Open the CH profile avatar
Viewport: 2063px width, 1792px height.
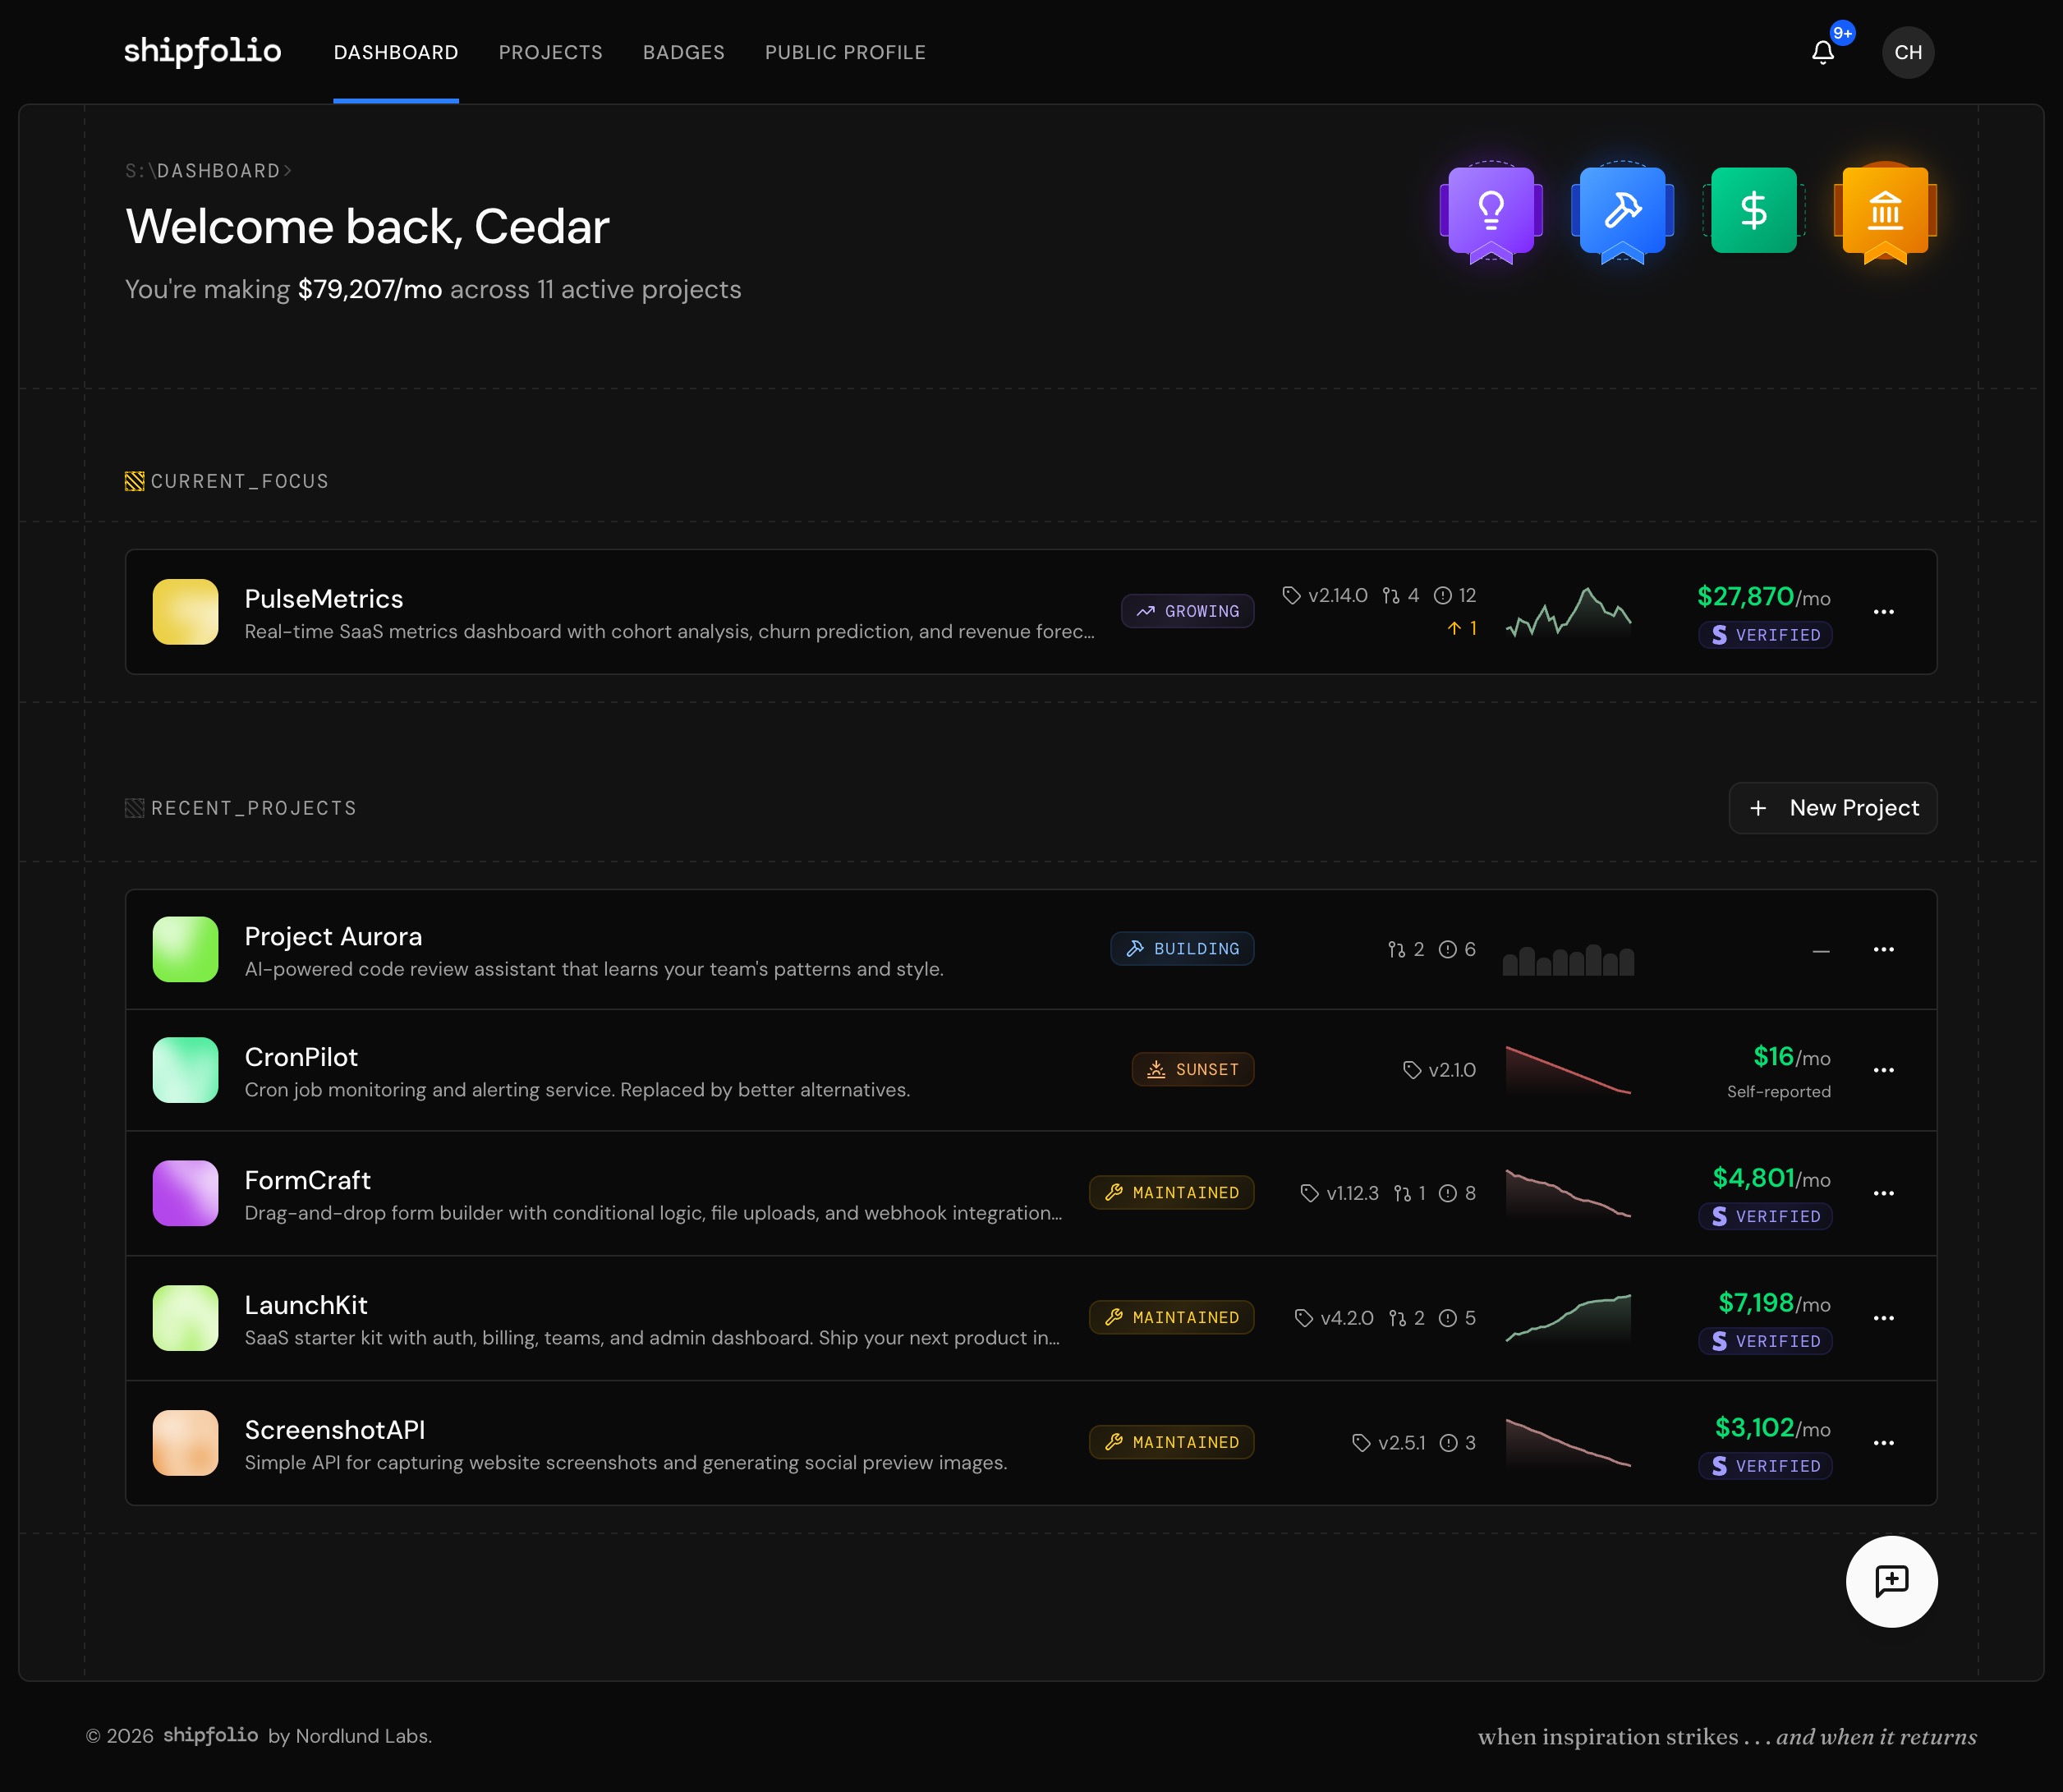pyautogui.click(x=1908, y=52)
